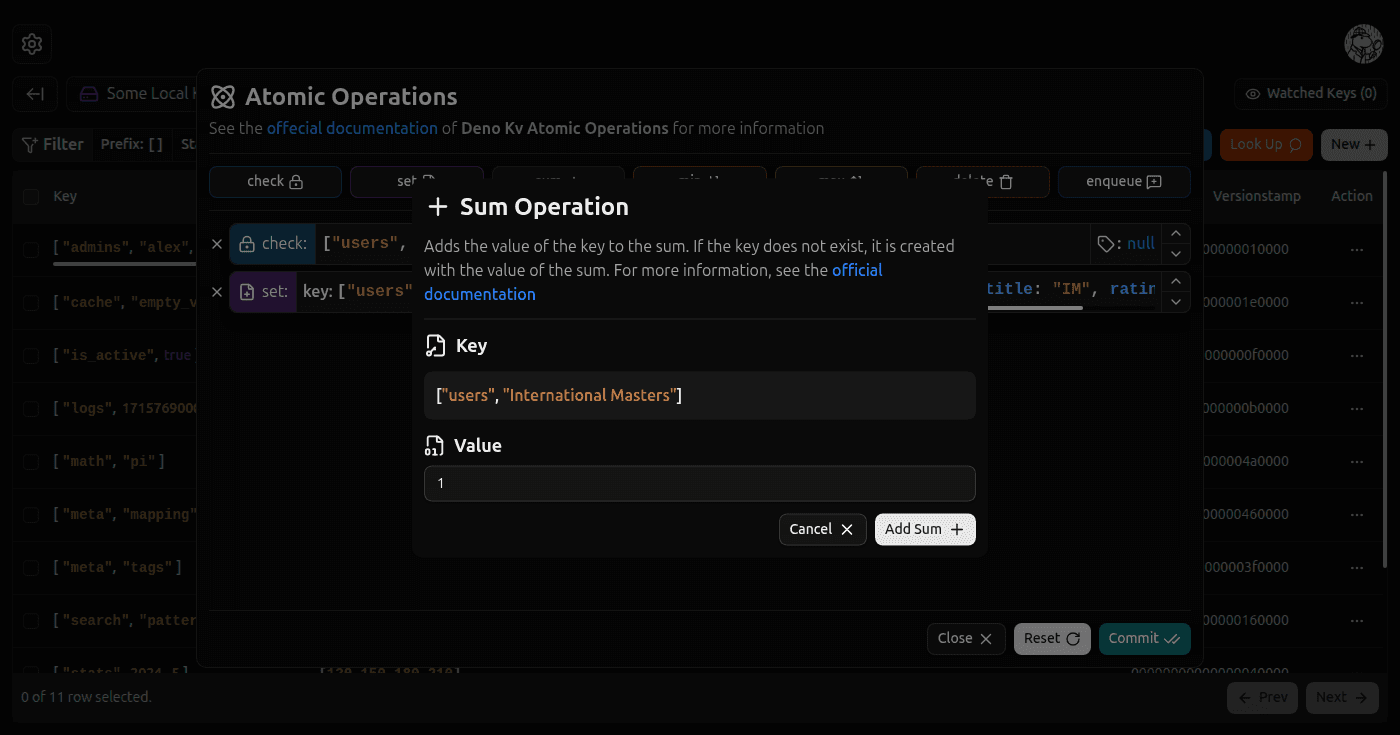Screen dimensions: 1400x735
Task: Open the 'offecial documentation' link
Action: point(352,128)
